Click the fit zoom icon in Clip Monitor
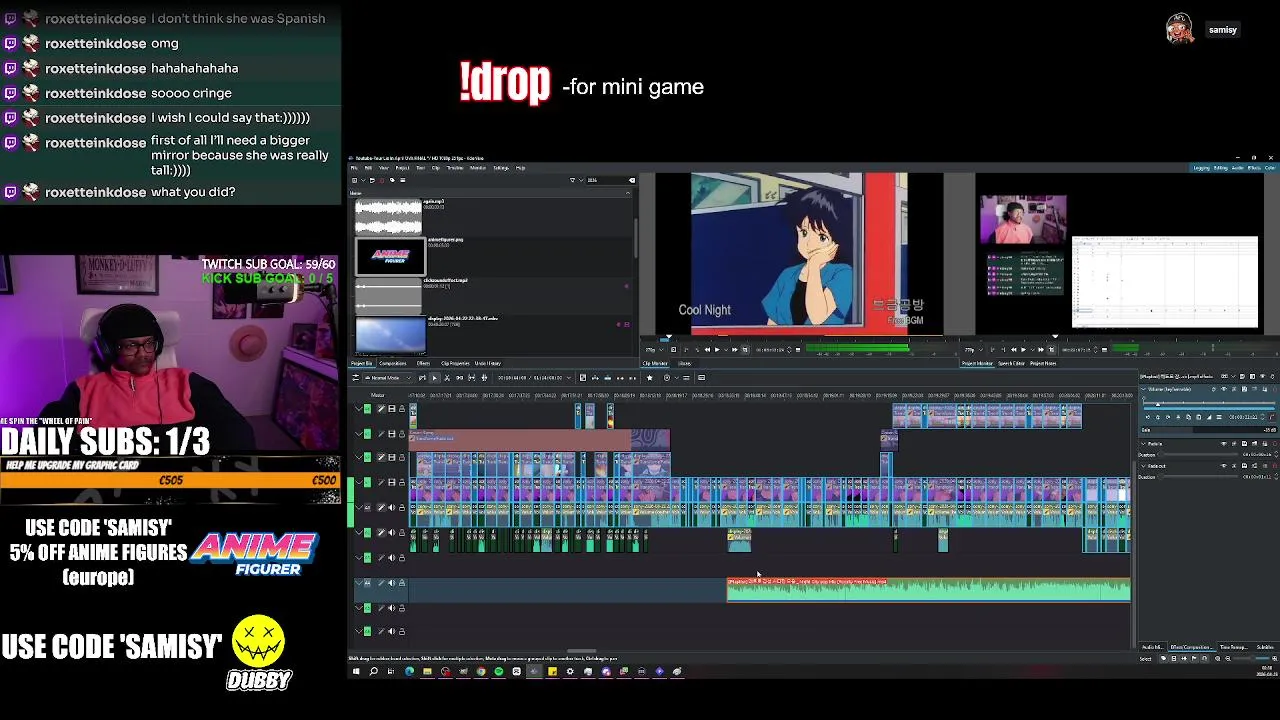The height and width of the screenshot is (720, 1280). tap(674, 350)
